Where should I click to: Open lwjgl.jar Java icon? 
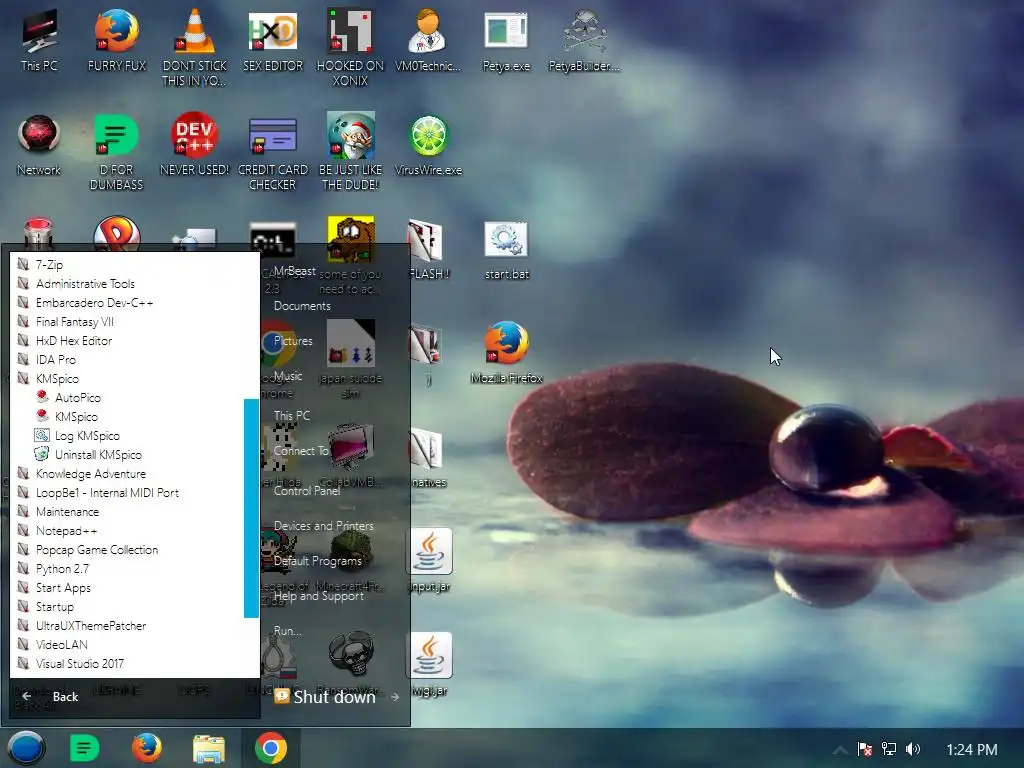pos(429,665)
